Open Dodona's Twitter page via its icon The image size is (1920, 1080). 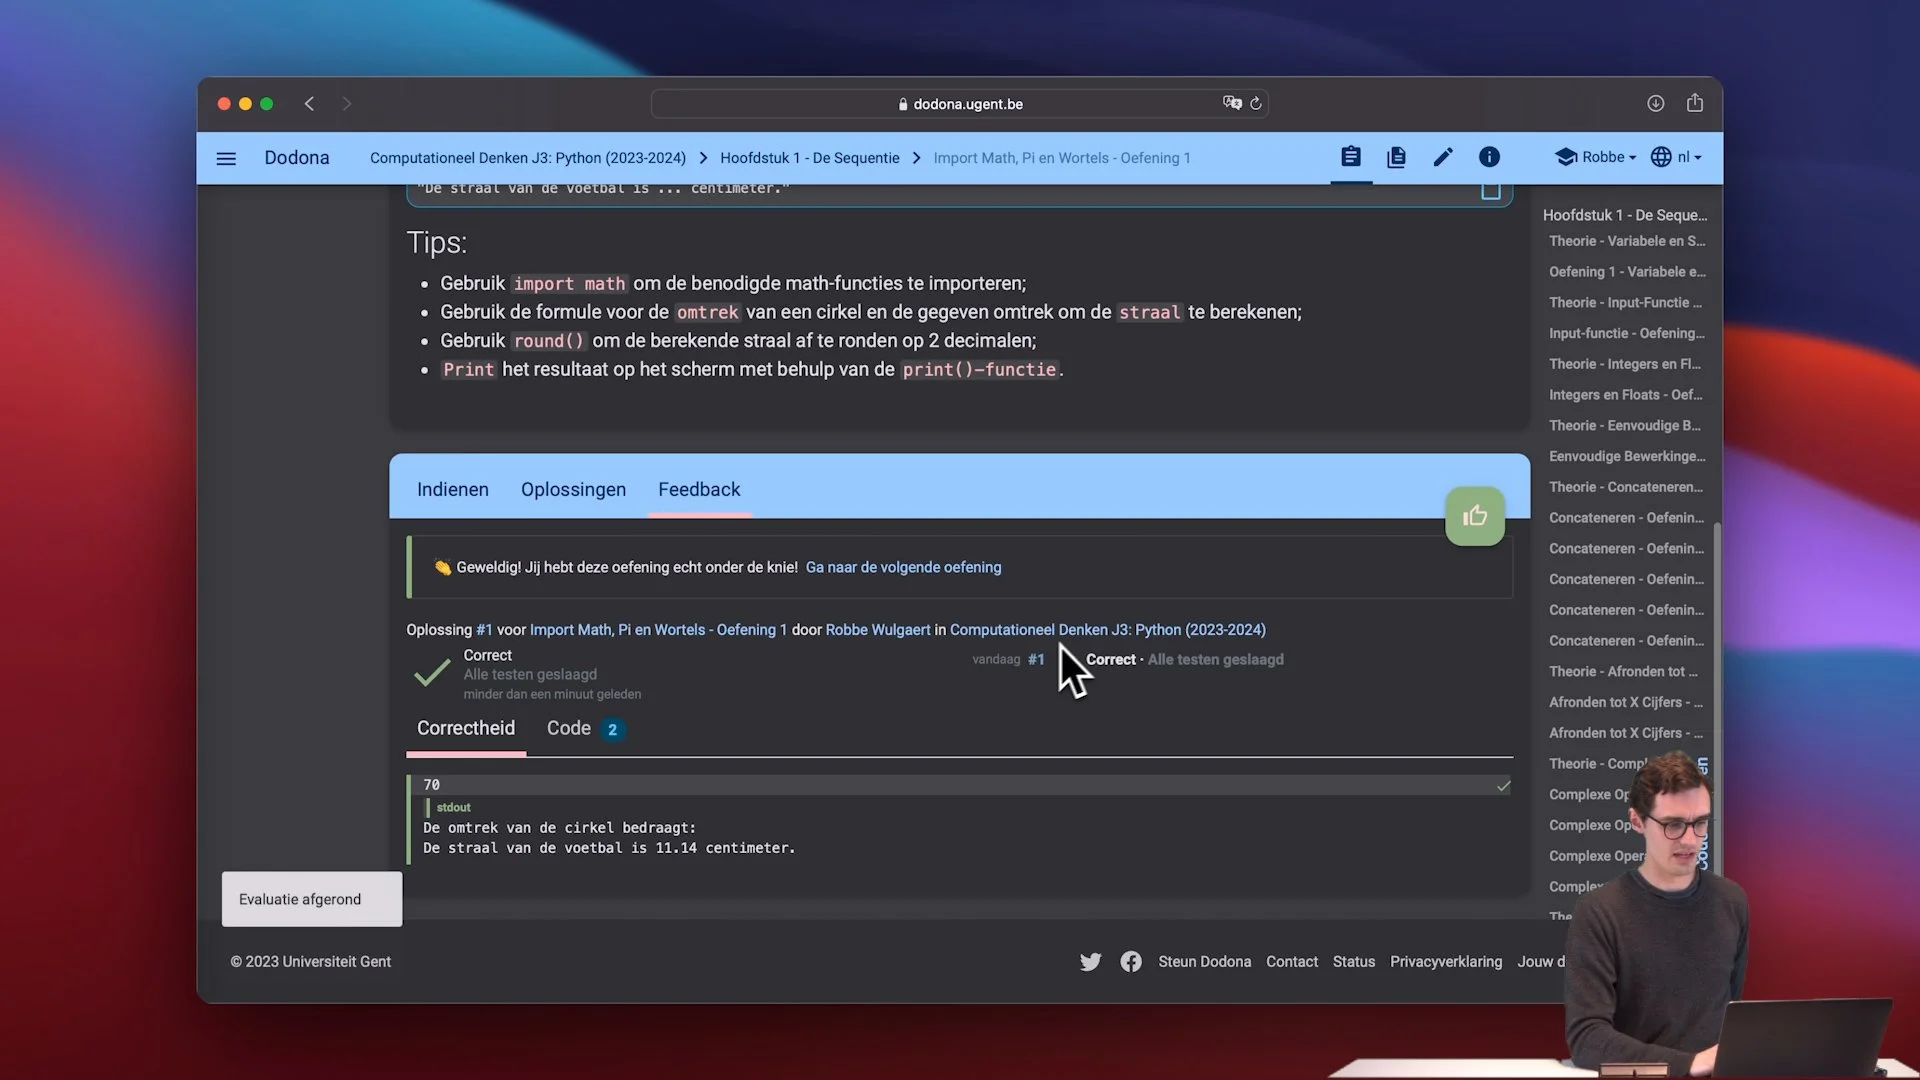(x=1090, y=961)
